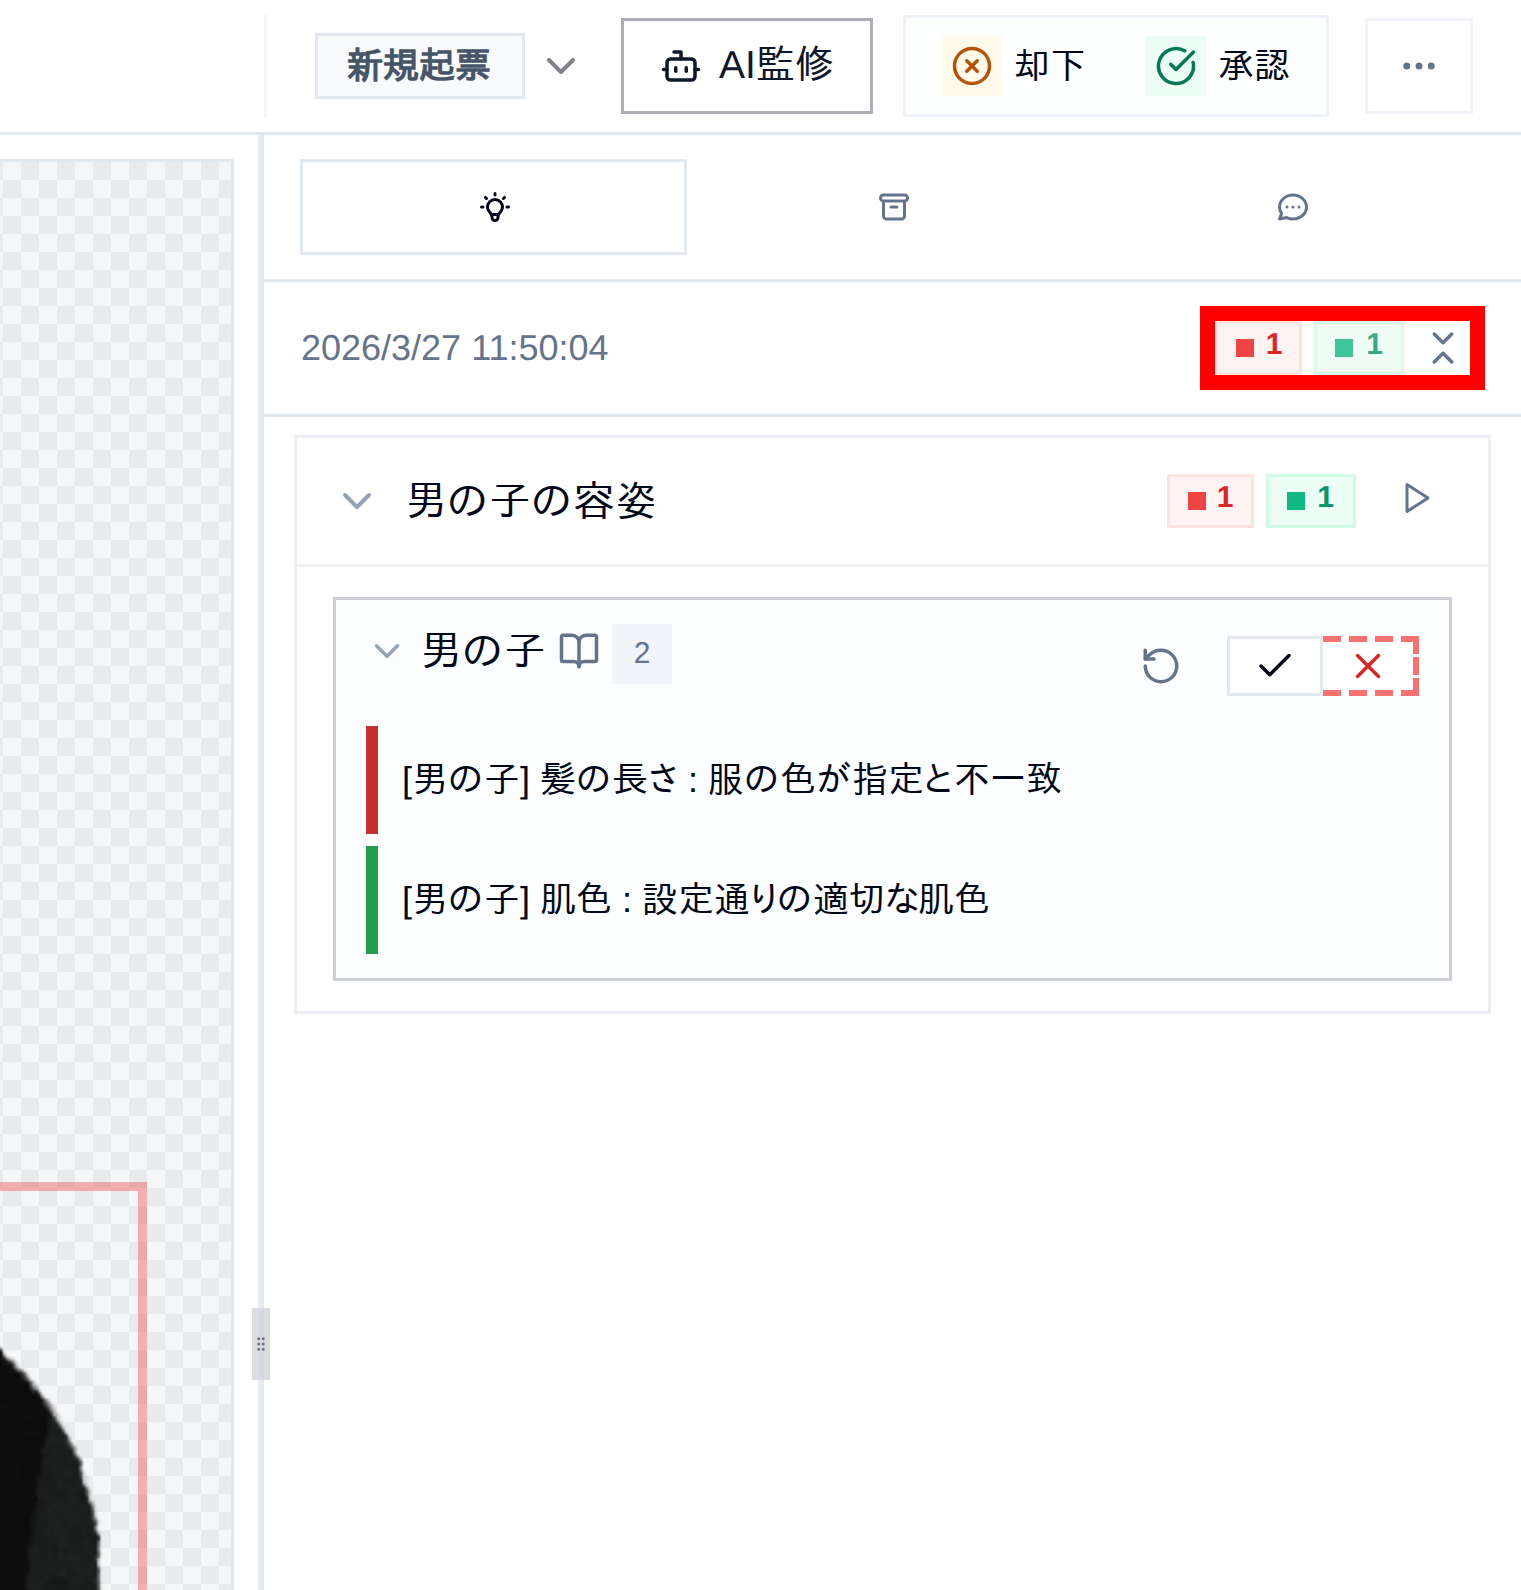This screenshot has width=1521, height=1590.
Task: Click the panel splitter grip handle
Action: [261, 1344]
